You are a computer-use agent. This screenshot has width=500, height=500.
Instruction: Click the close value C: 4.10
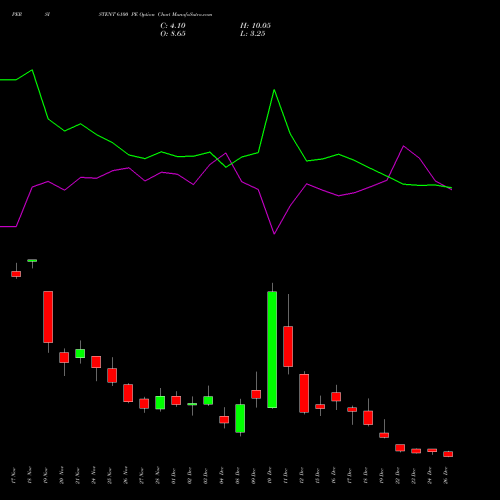173,26
